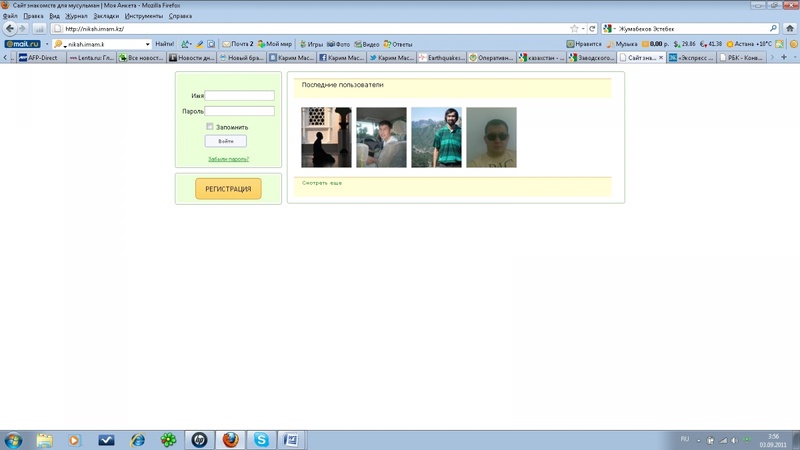Launch Skype from the Windows taskbar
The image size is (800, 450).
[261, 440]
